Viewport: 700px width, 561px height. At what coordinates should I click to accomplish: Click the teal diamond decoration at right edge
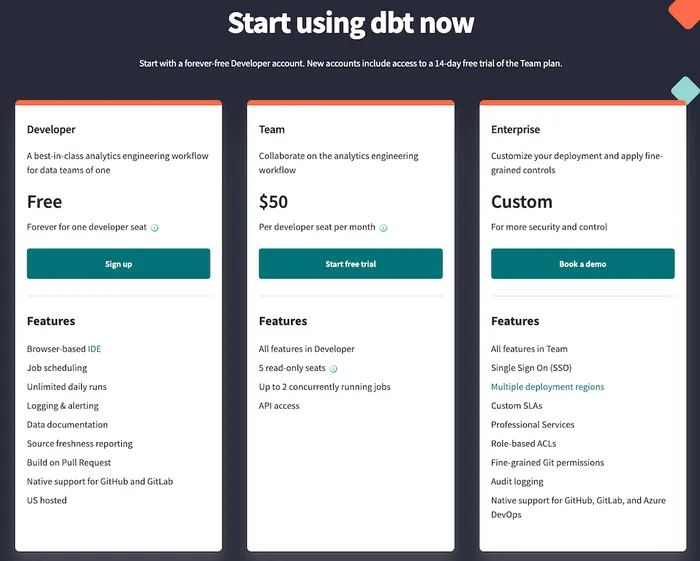pyautogui.click(x=685, y=90)
